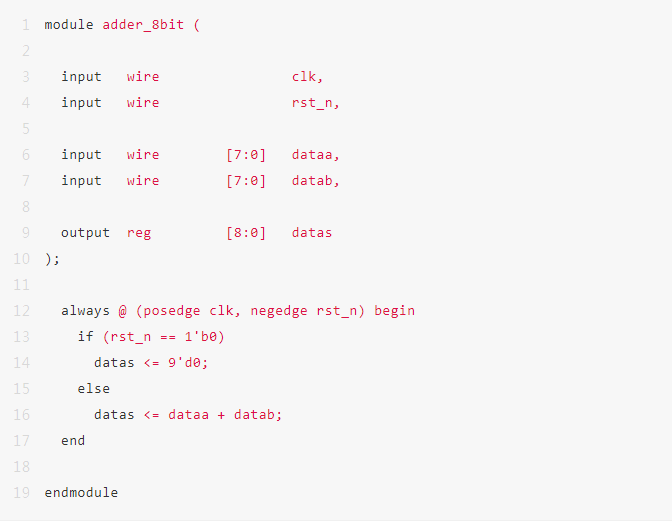Click the else keyword

93,389
